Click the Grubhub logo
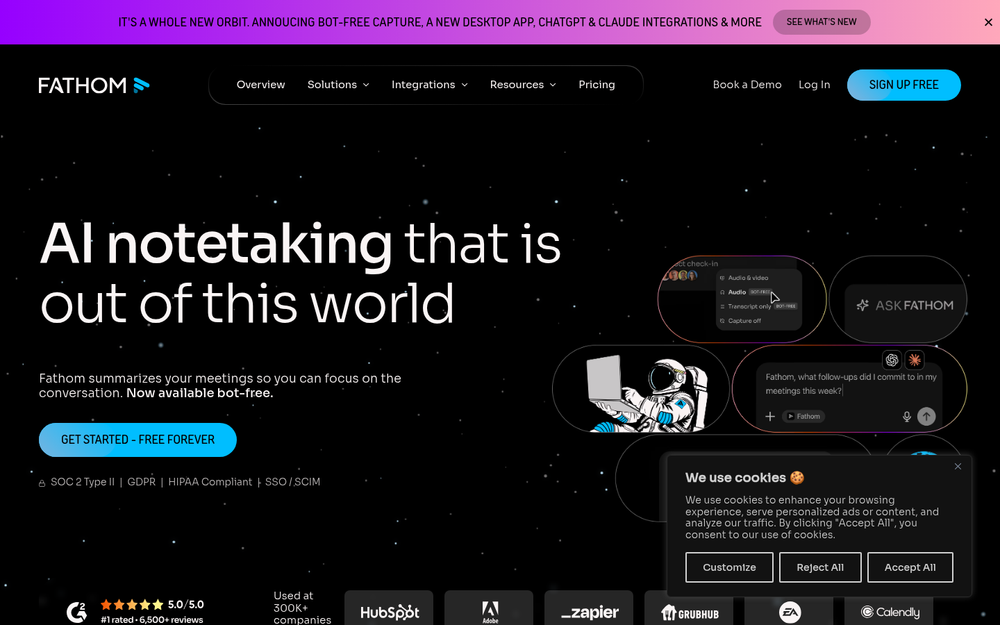 coord(689,613)
